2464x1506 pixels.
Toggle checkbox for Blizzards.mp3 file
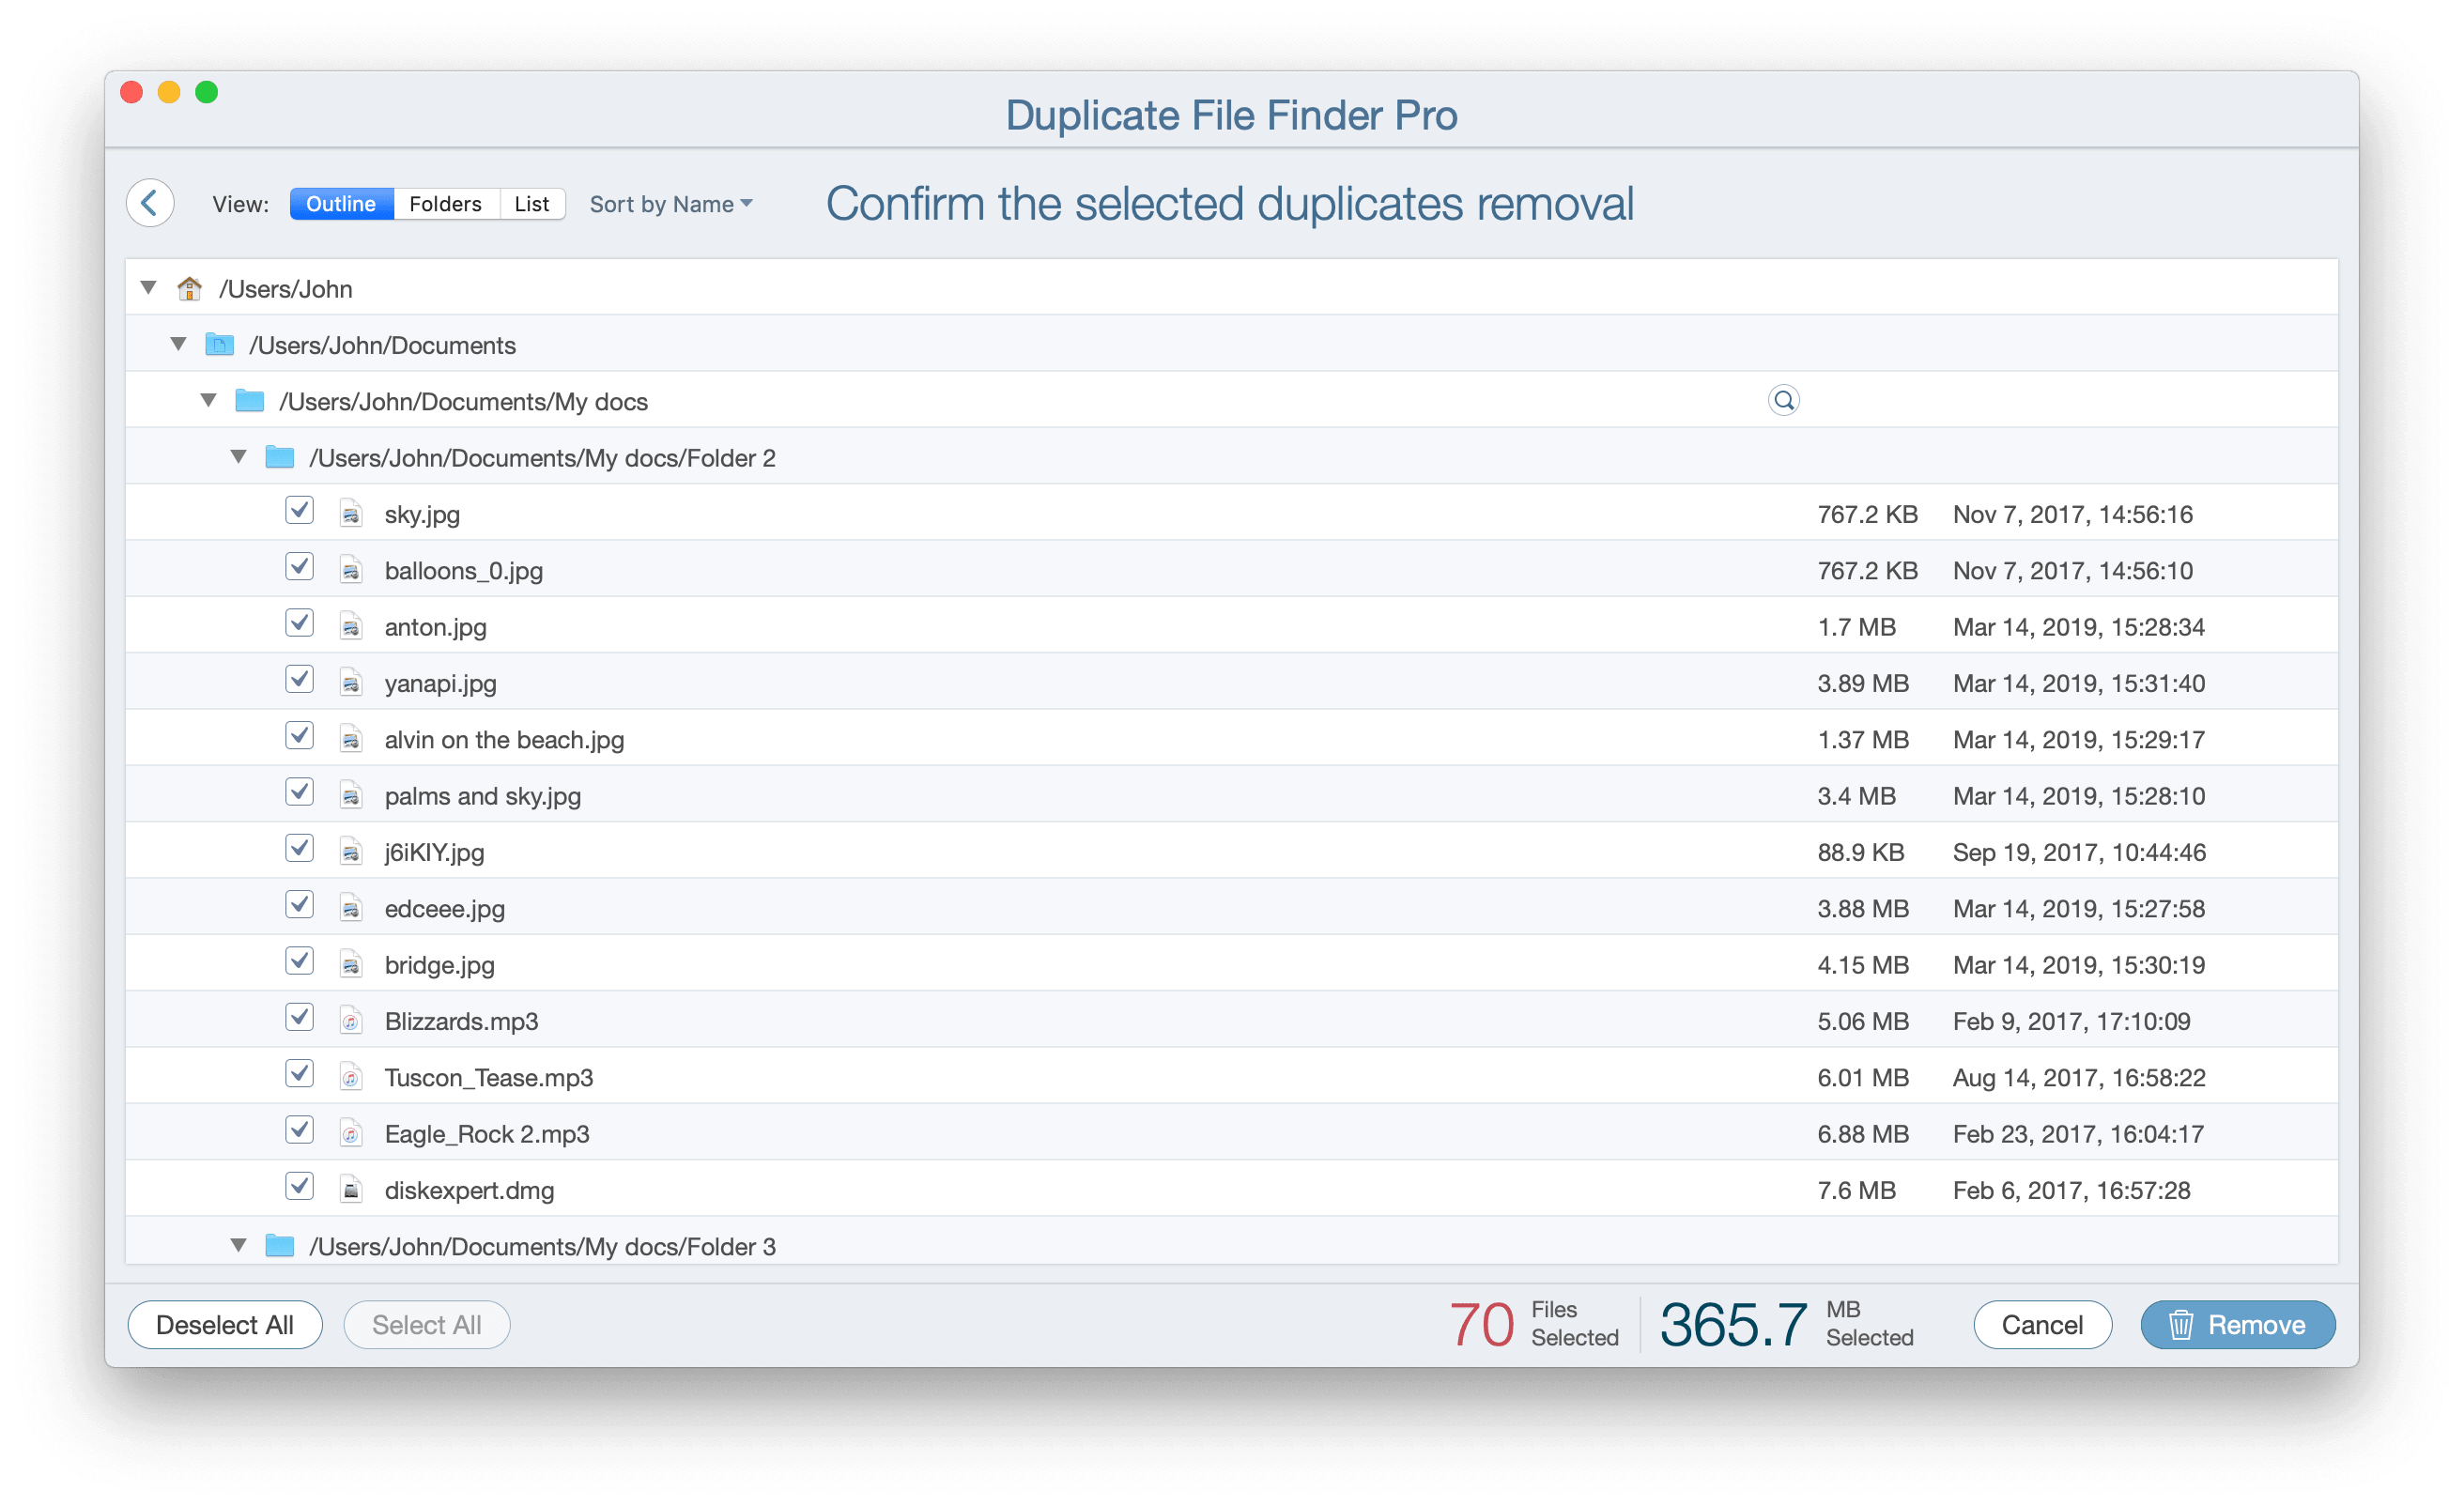coord(301,1021)
